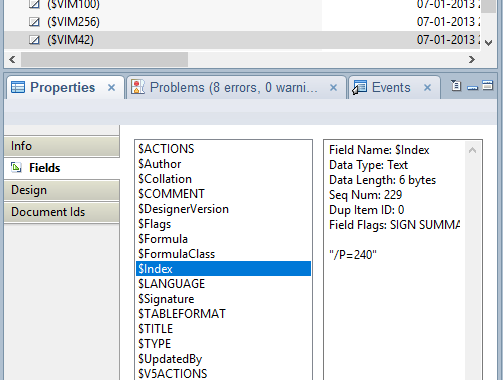Screen dimensions: 503x380
Task: Click the Field Name: $Index line
Action: point(379,150)
